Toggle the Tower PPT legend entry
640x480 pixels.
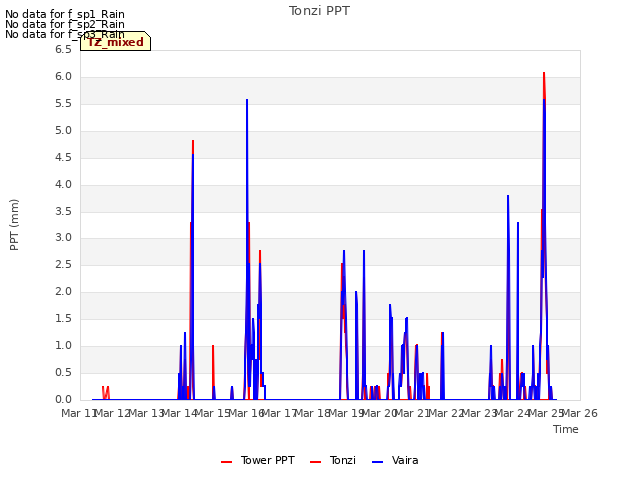258,460
